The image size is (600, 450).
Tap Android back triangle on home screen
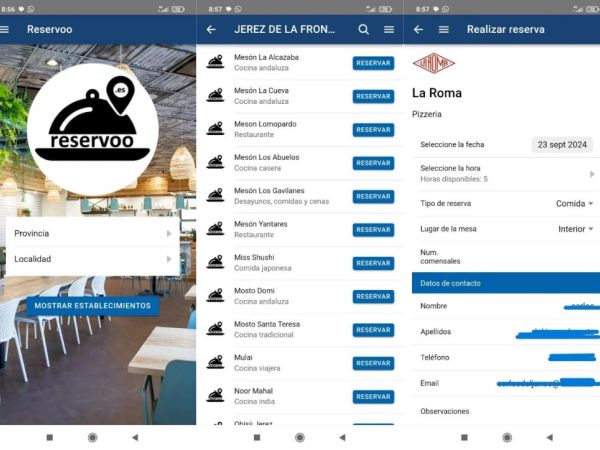point(135,437)
